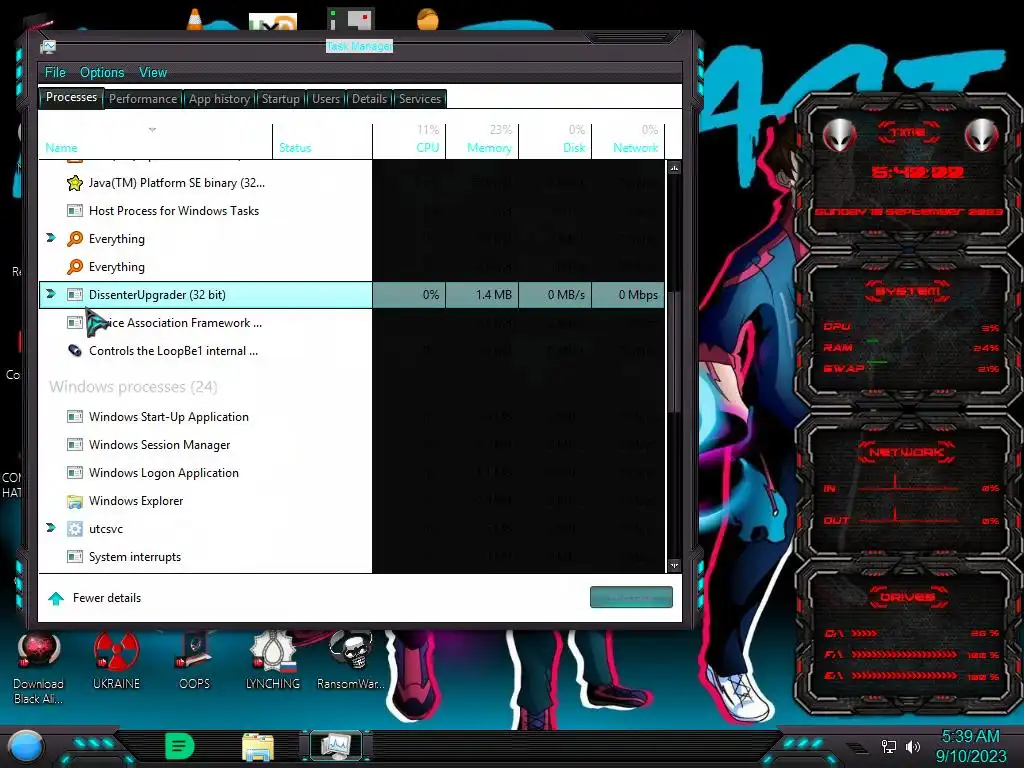Select the Windows Session Manager row
The image size is (1024, 768).
[352, 445]
